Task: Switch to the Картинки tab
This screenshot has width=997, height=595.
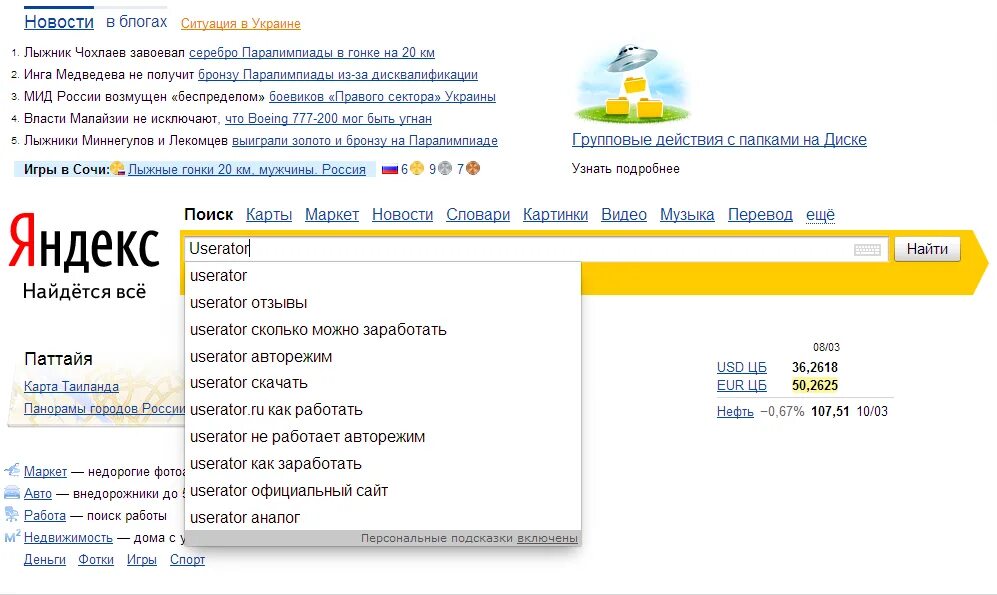Action: (x=556, y=215)
